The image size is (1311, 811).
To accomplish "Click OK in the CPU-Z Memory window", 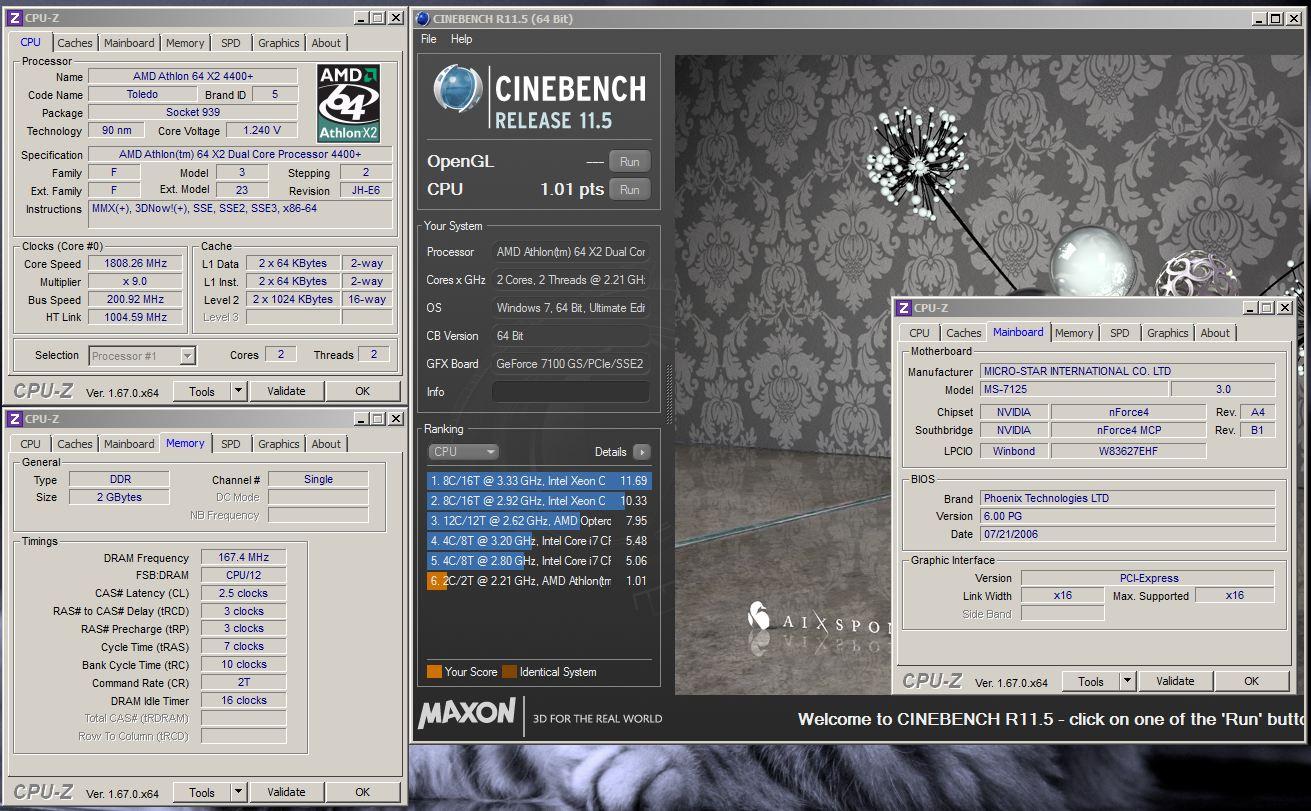I will (x=363, y=792).
